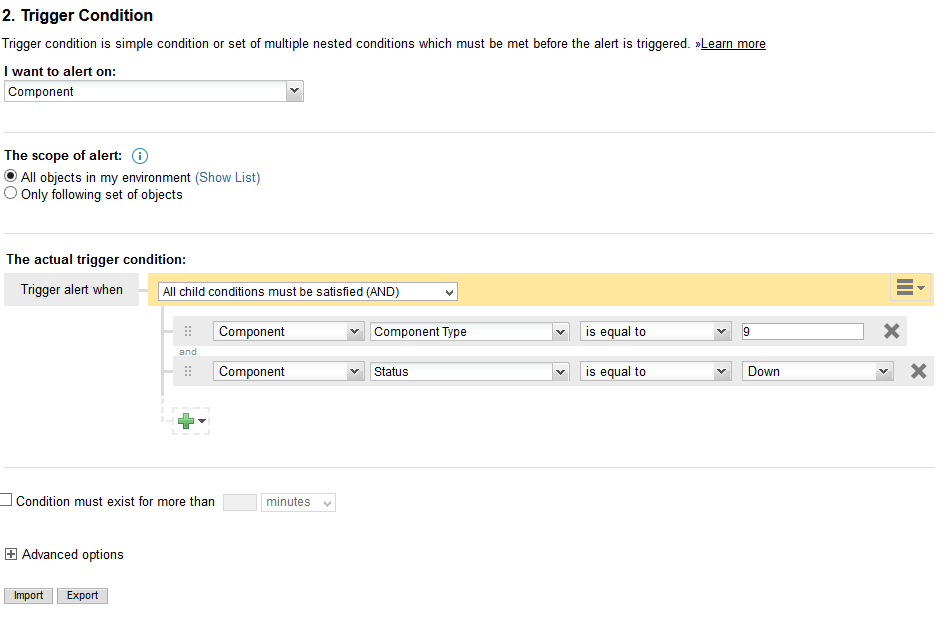Click the drag handle of Status row
Viewport: 945px width, 621px height.
[x=188, y=371]
